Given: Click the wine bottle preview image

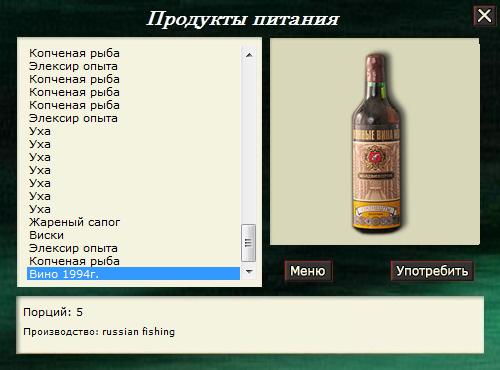Looking at the screenshot, I should tap(377, 143).
